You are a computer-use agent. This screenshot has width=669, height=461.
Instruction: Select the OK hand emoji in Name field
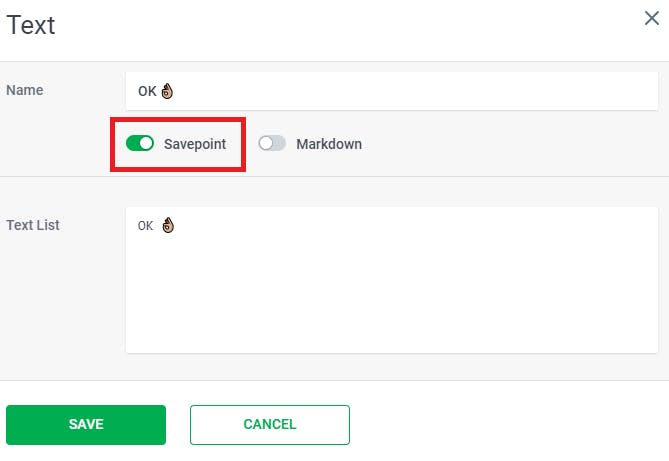167,91
